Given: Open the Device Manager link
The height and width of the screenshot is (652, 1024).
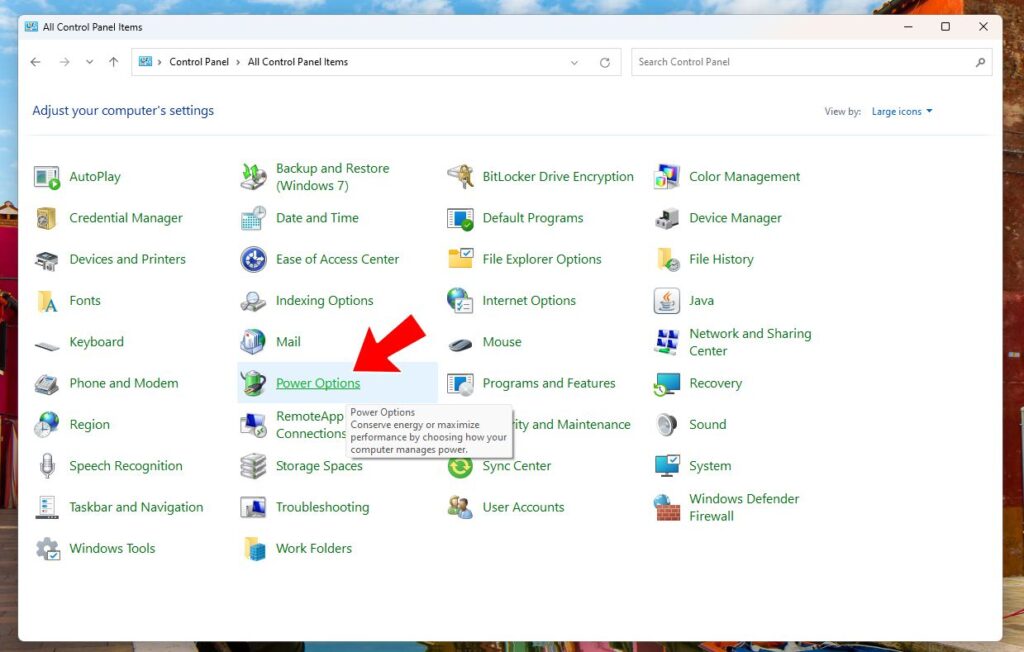Looking at the screenshot, I should tap(735, 218).
